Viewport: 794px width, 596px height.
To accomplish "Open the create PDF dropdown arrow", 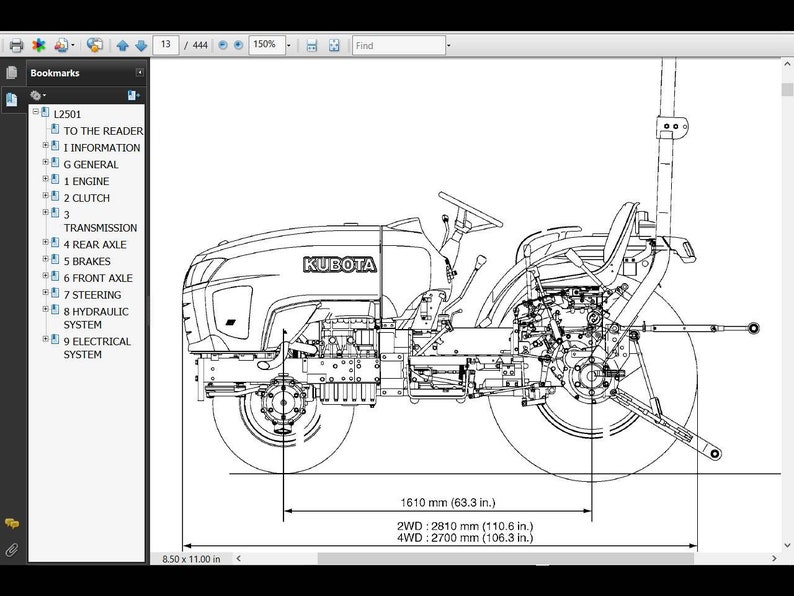I will 73,46.
